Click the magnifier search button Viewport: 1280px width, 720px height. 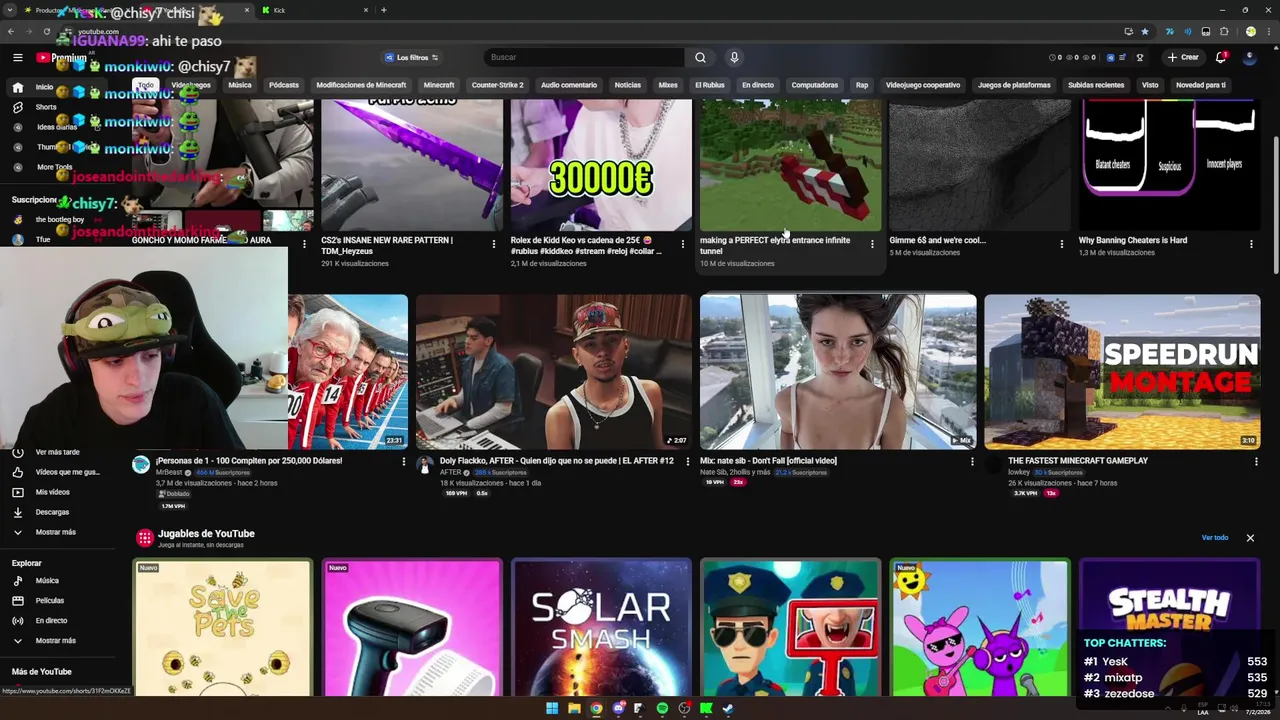[700, 57]
